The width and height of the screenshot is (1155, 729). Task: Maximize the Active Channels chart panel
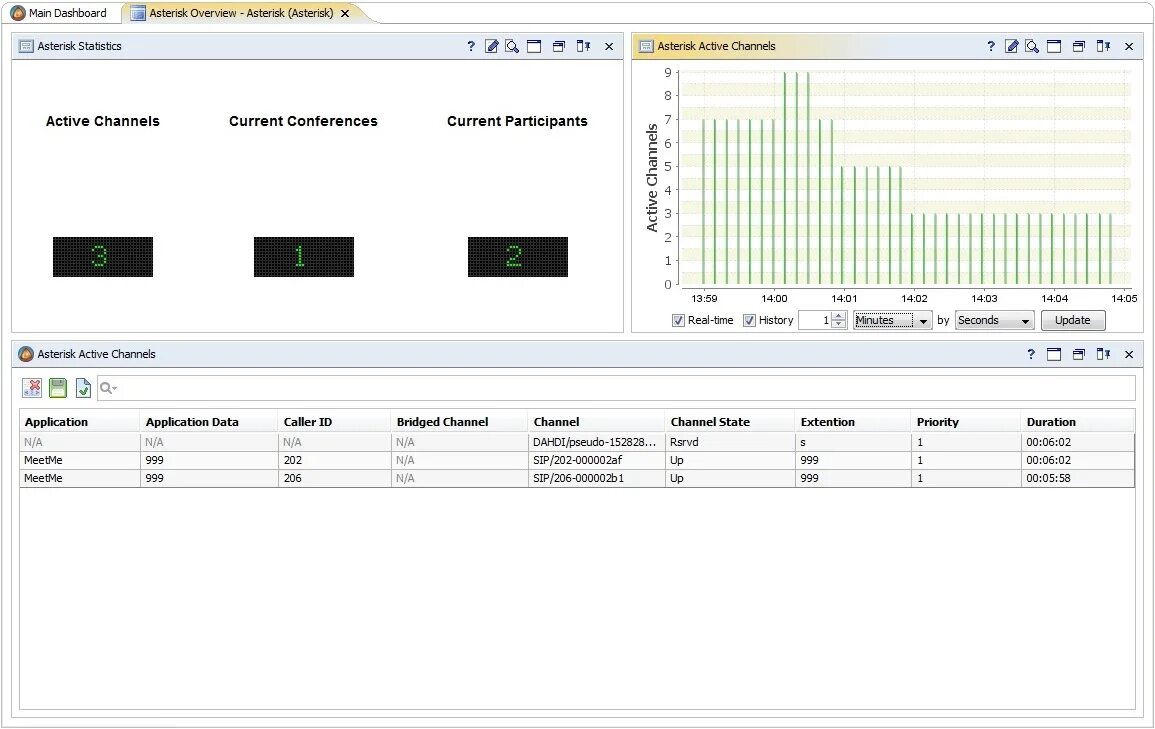1054,46
